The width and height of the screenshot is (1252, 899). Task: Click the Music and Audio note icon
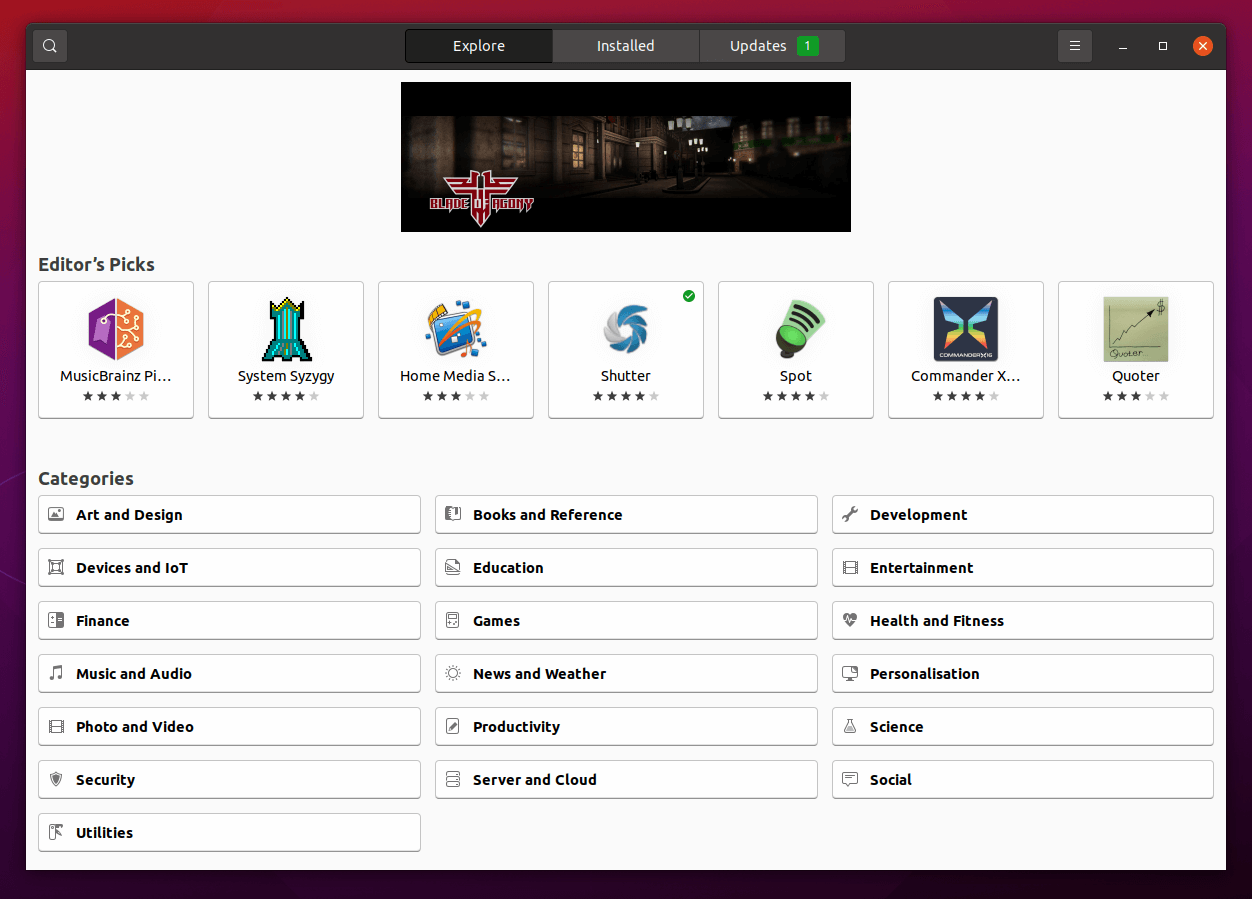(x=56, y=674)
